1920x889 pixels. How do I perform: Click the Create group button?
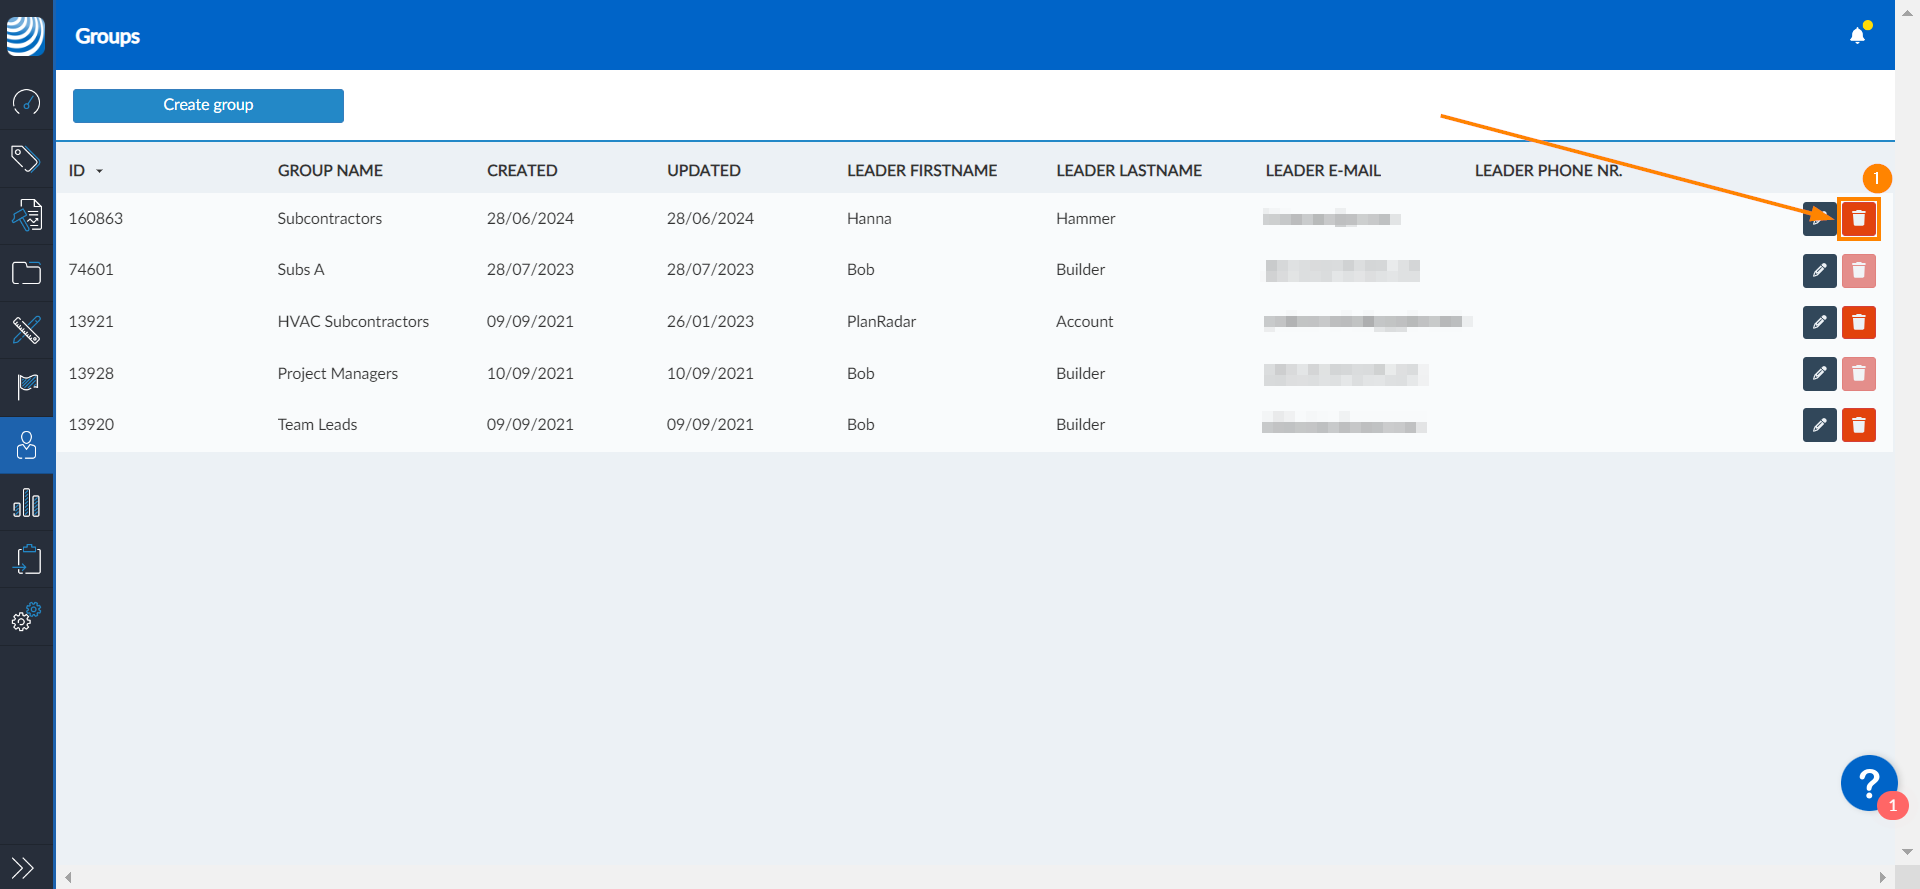click(208, 106)
